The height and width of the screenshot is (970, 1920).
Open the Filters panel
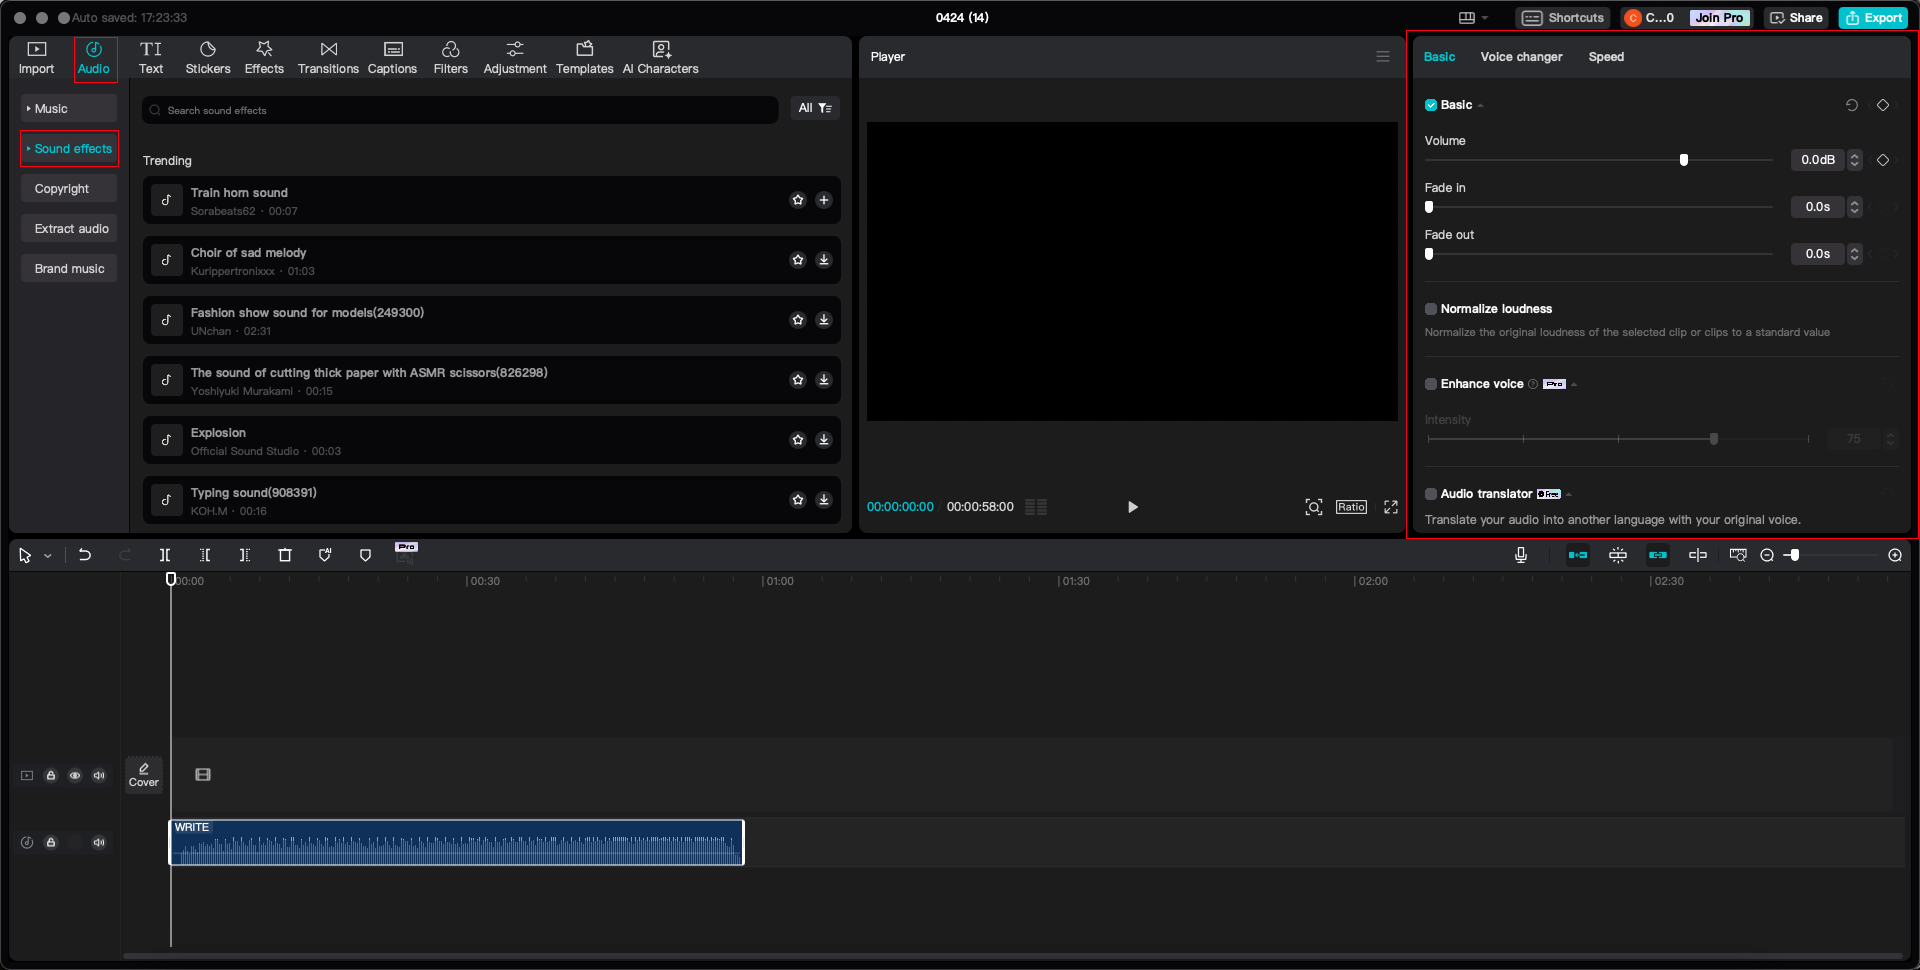click(450, 57)
